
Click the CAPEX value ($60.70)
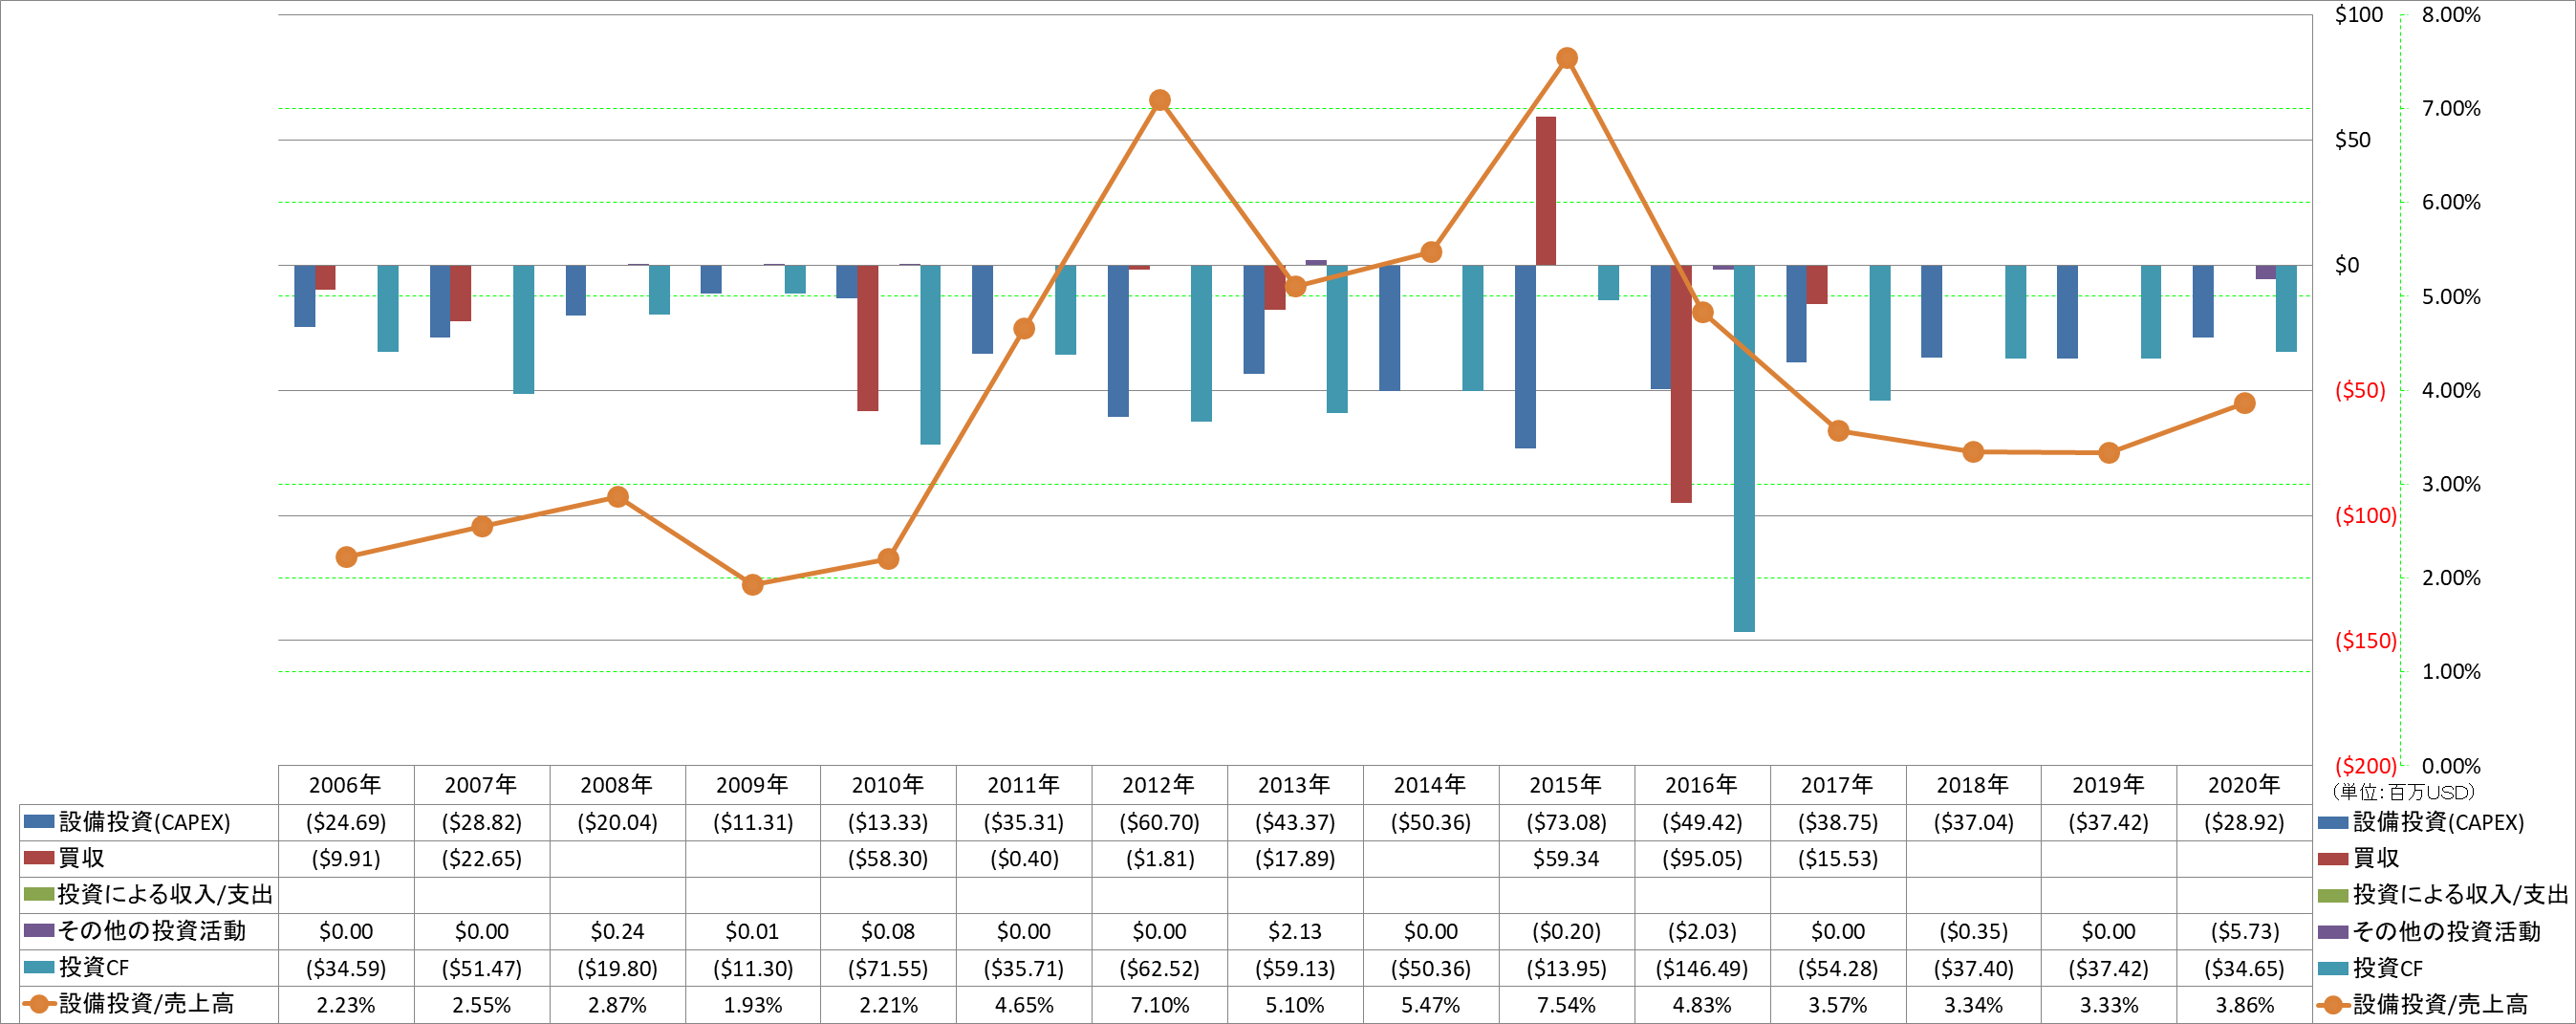(1159, 822)
